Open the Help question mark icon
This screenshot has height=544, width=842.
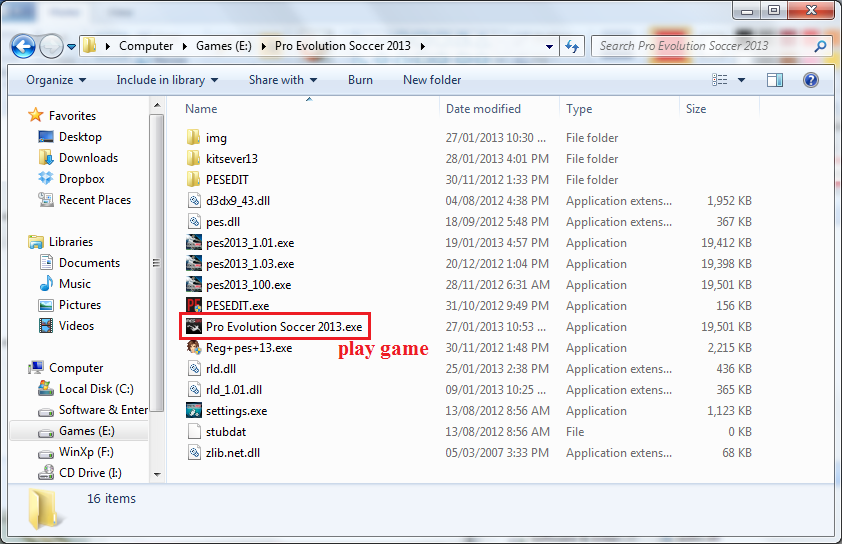coord(810,80)
